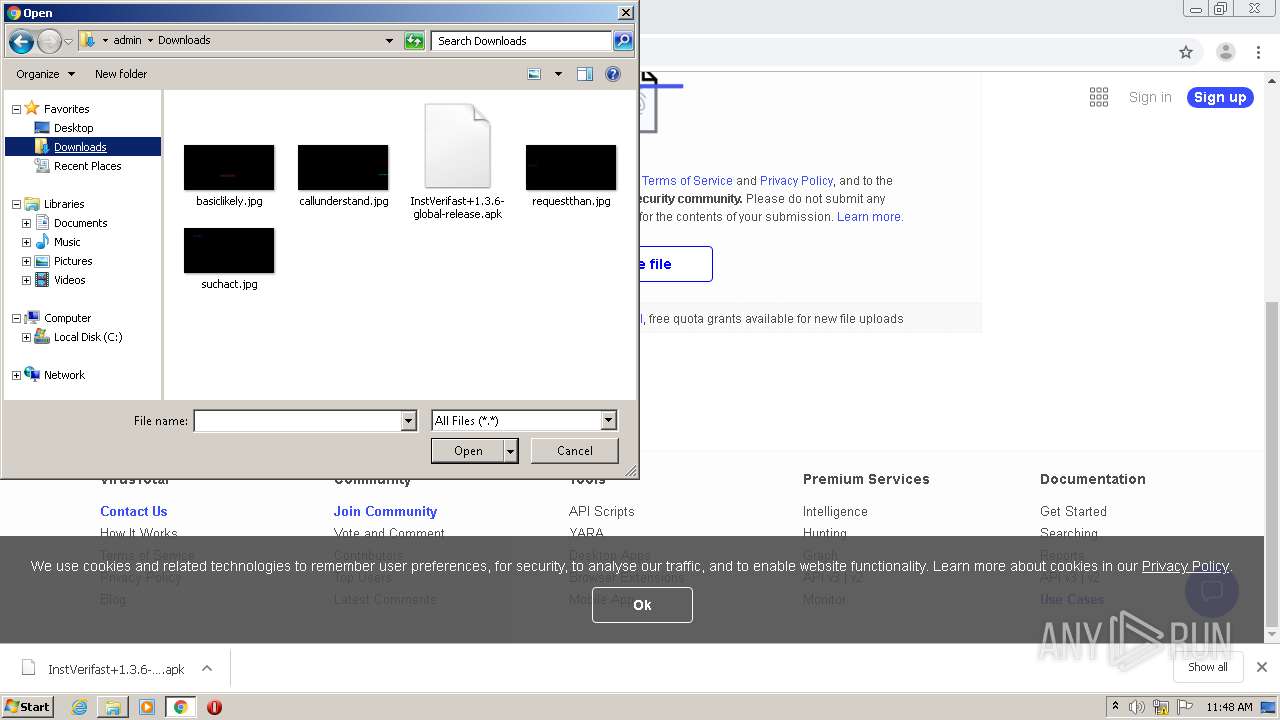The image size is (1280, 720).
Task: Collapse the Libraries tree group
Action: tap(16, 204)
